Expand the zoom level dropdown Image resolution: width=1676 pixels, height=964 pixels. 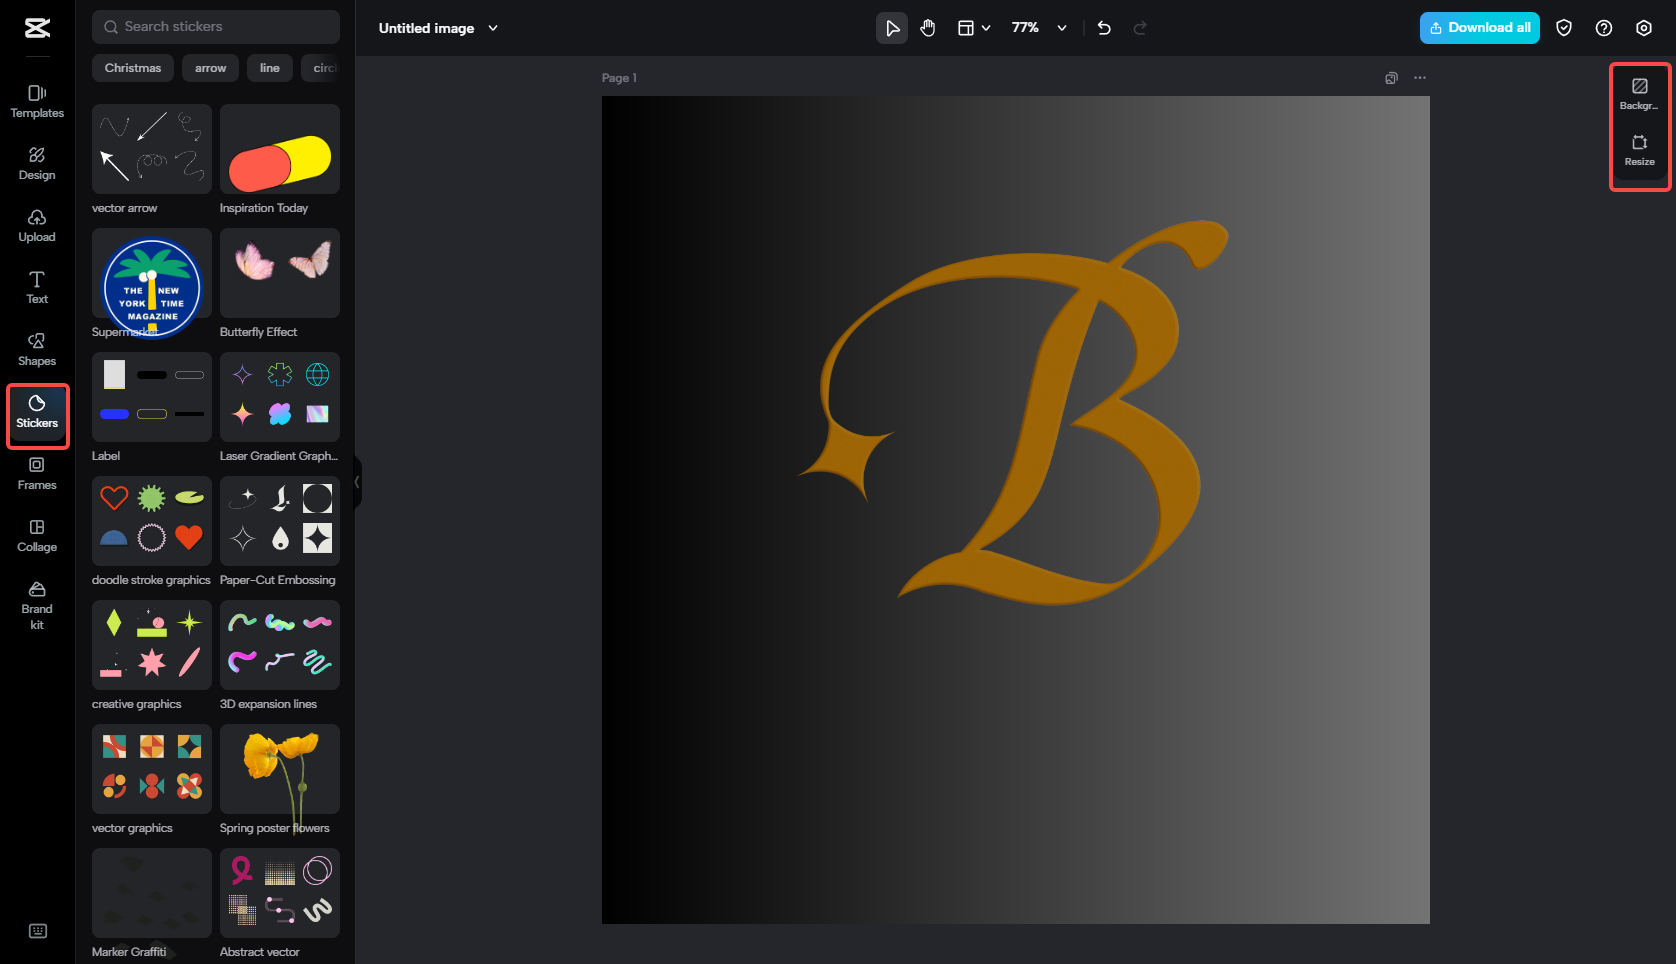click(x=1061, y=28)
